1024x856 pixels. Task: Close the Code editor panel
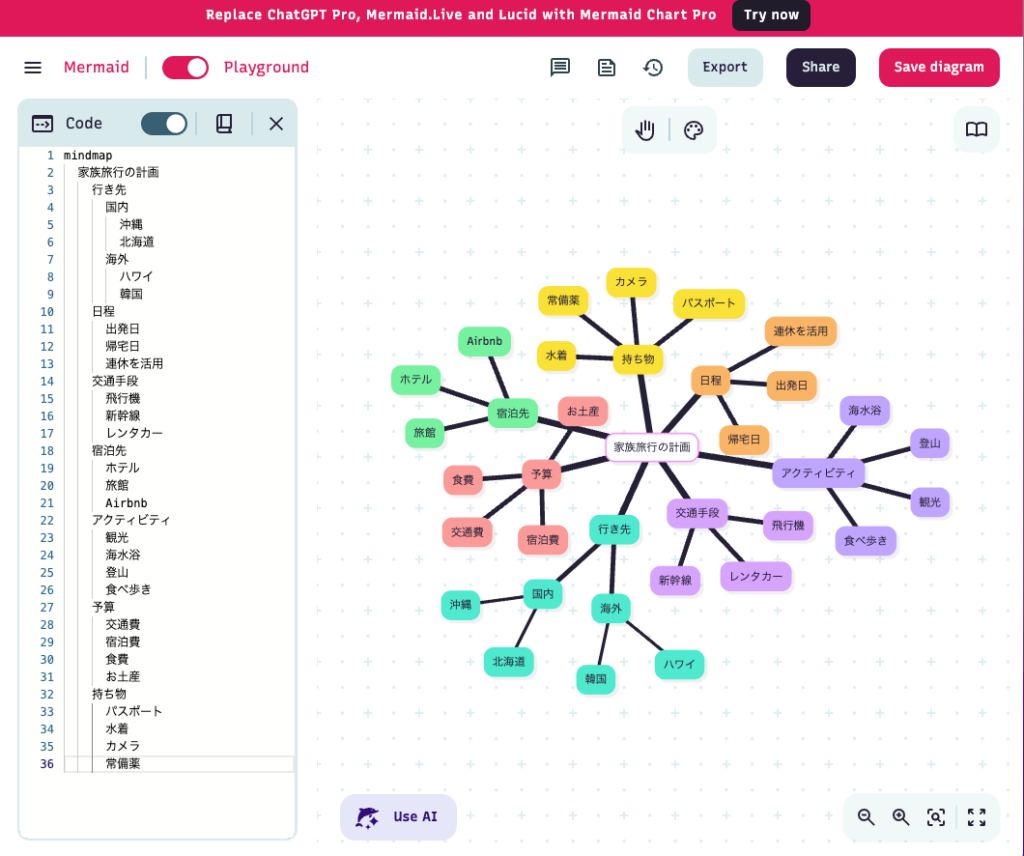pos(276,123)
